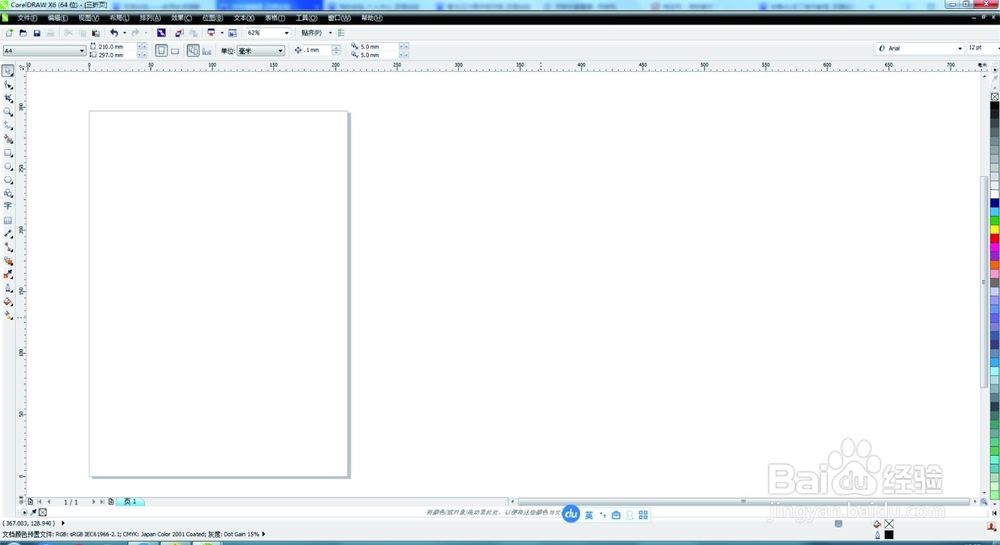Click the Baidu du IME logo

point(571,514)
